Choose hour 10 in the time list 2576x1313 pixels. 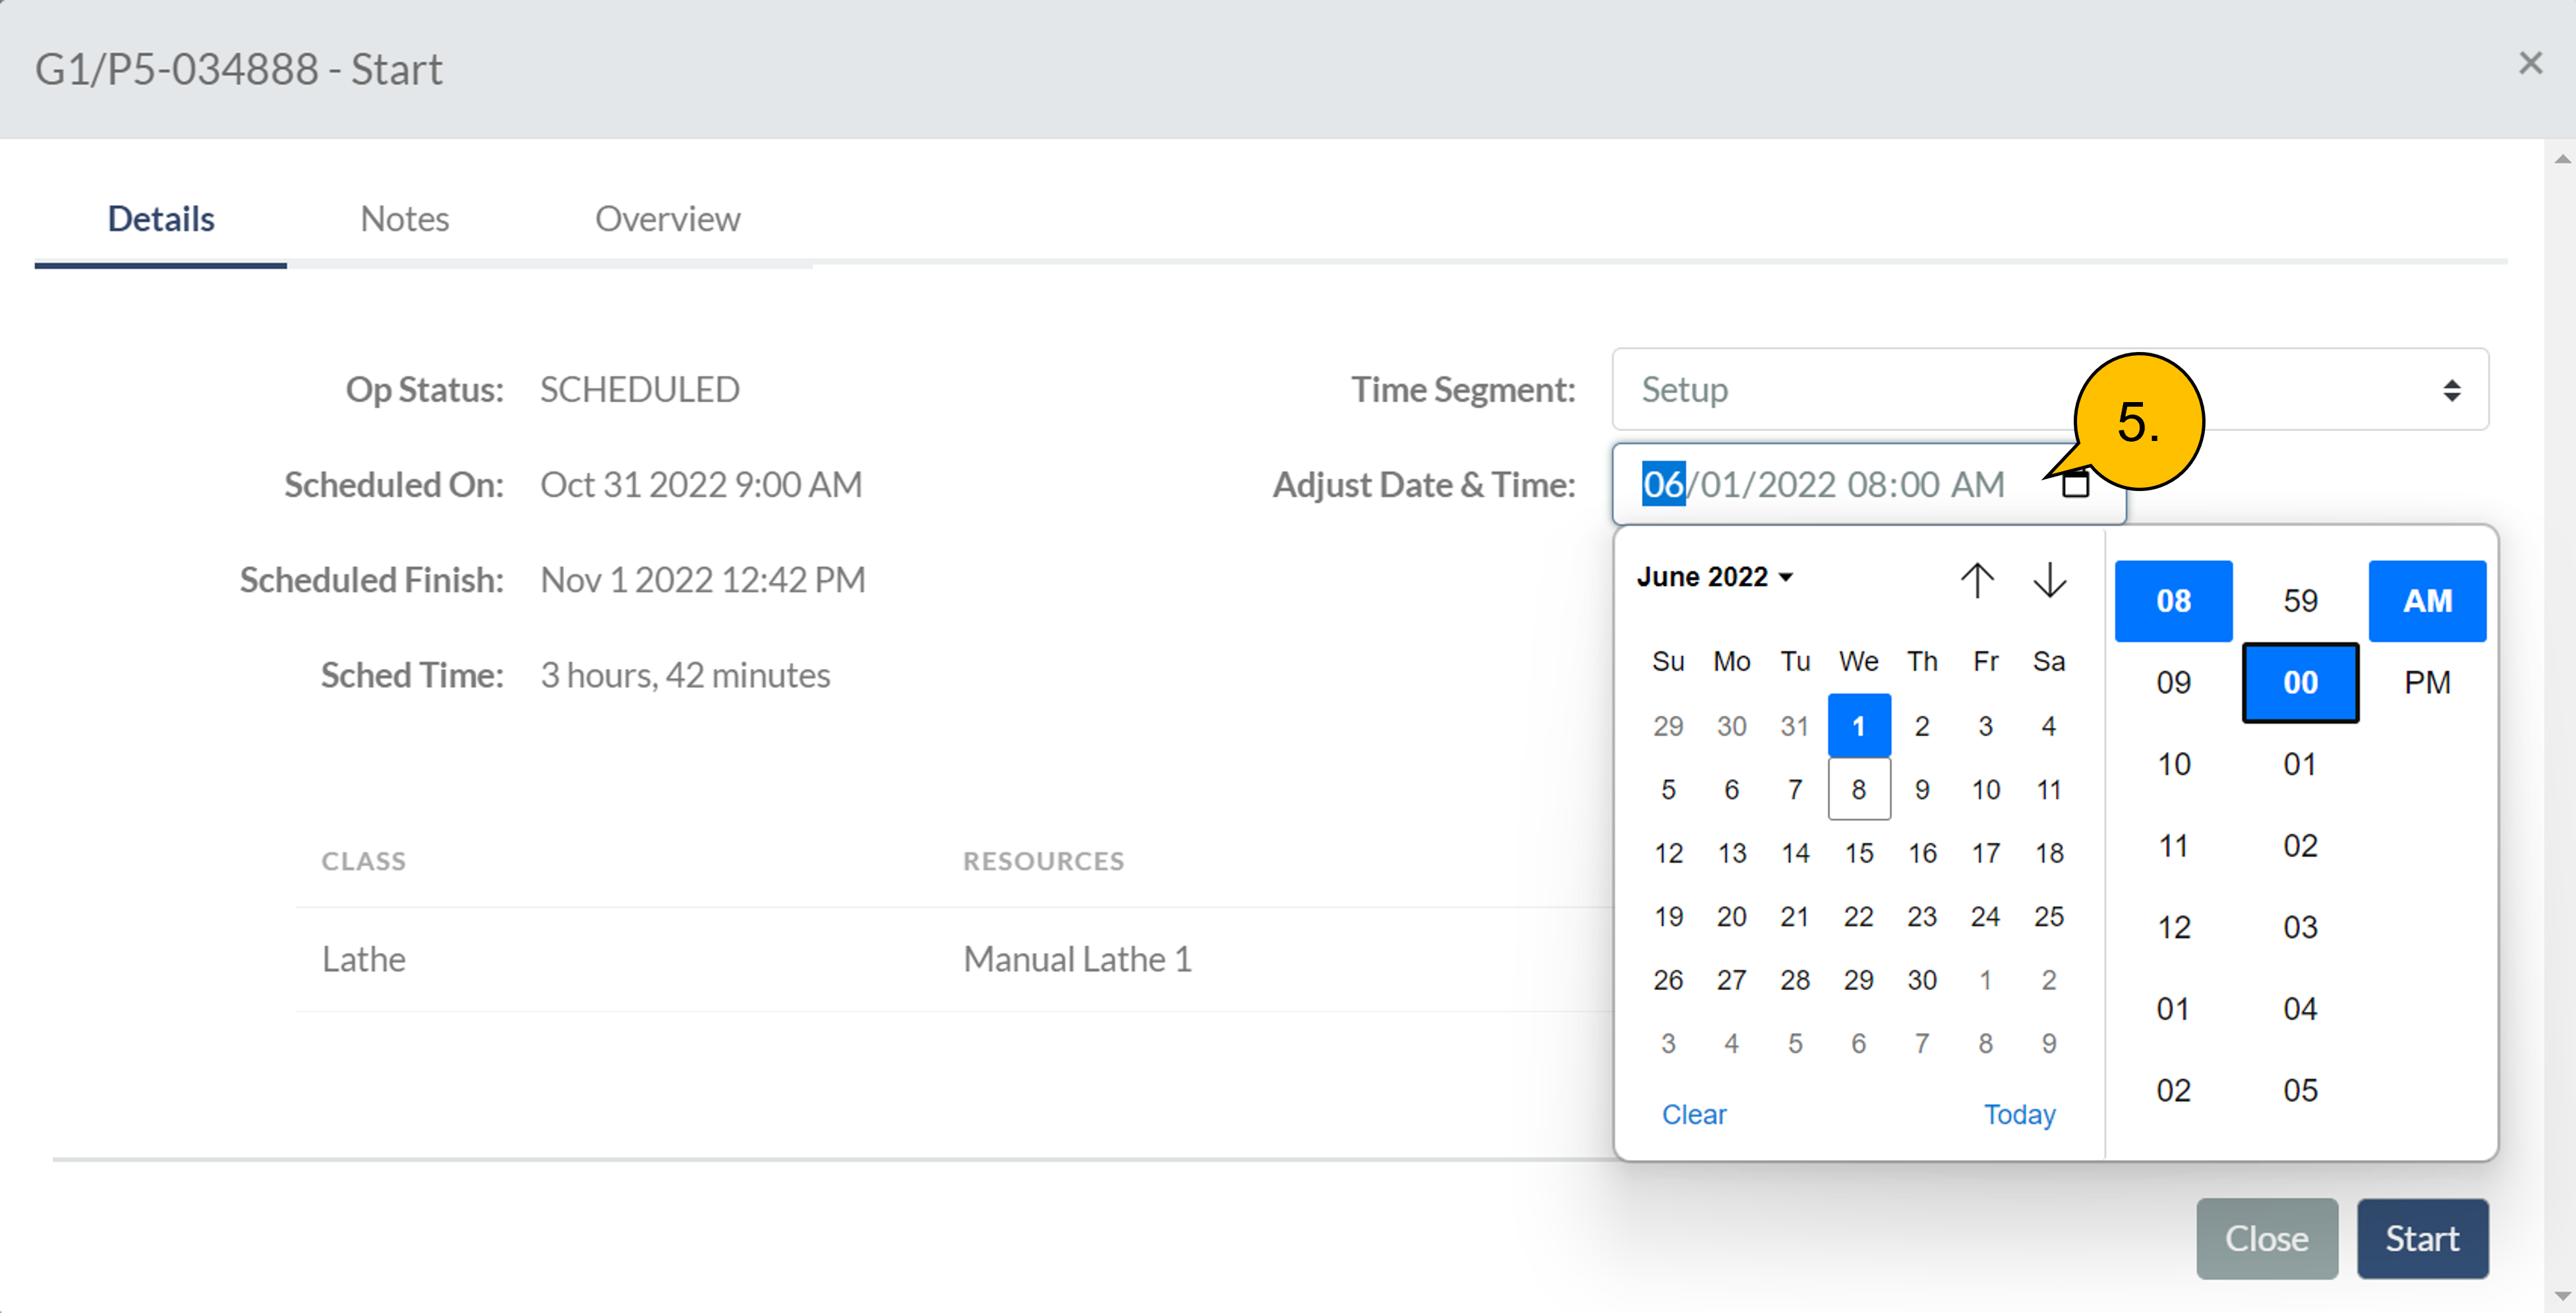coord(2173,764)
